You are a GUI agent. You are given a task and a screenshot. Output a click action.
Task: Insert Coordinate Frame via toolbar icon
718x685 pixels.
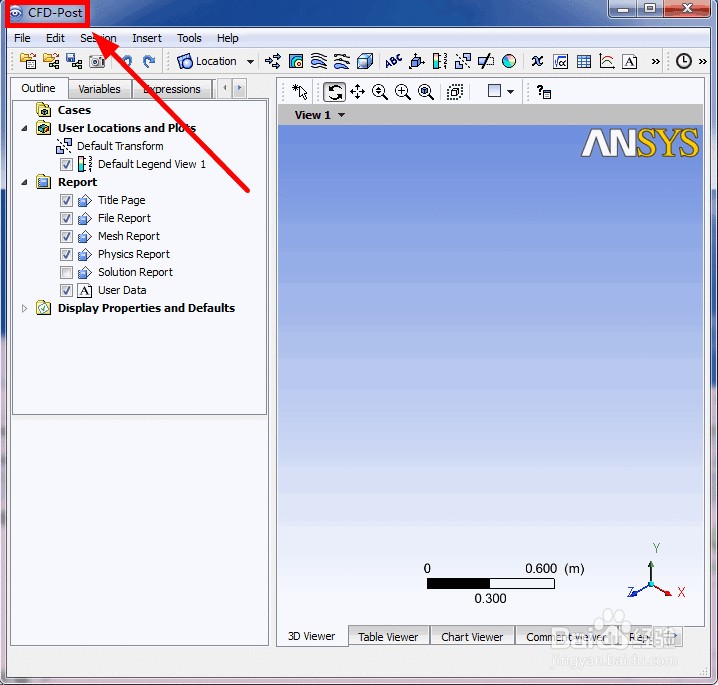coord(417,61)
